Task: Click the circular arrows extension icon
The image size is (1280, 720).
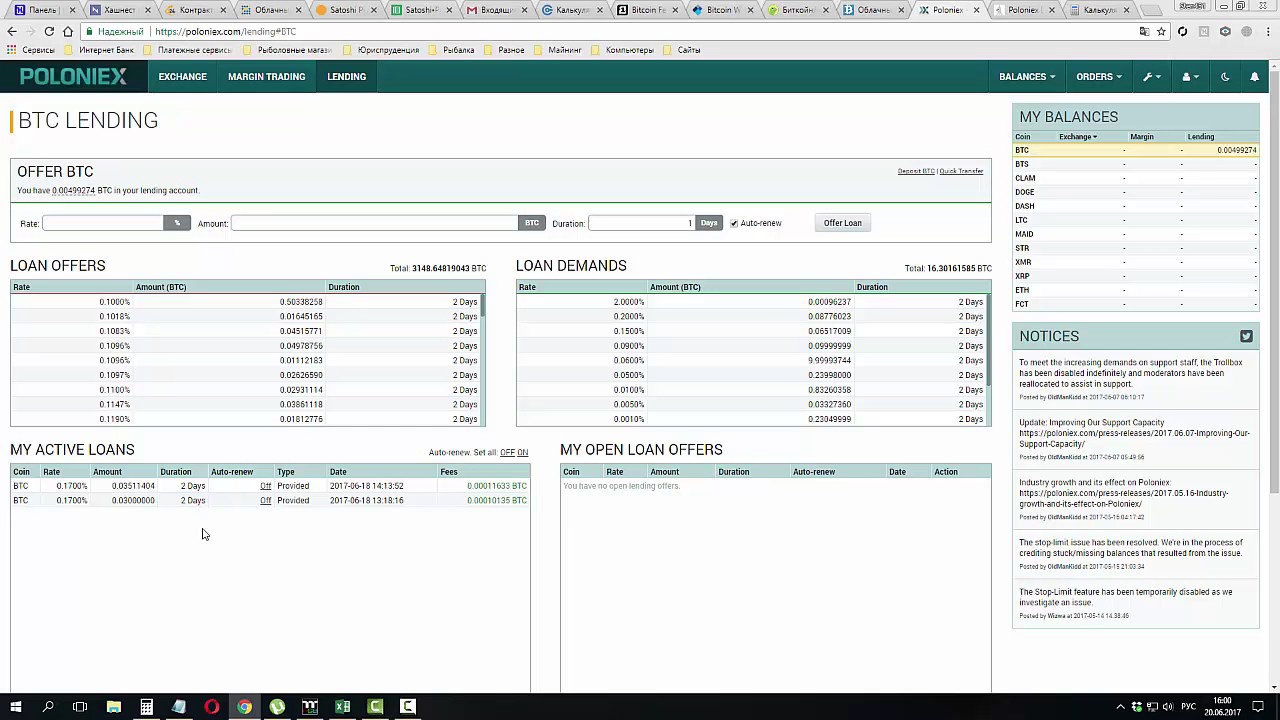Action: click(1182, 31)
